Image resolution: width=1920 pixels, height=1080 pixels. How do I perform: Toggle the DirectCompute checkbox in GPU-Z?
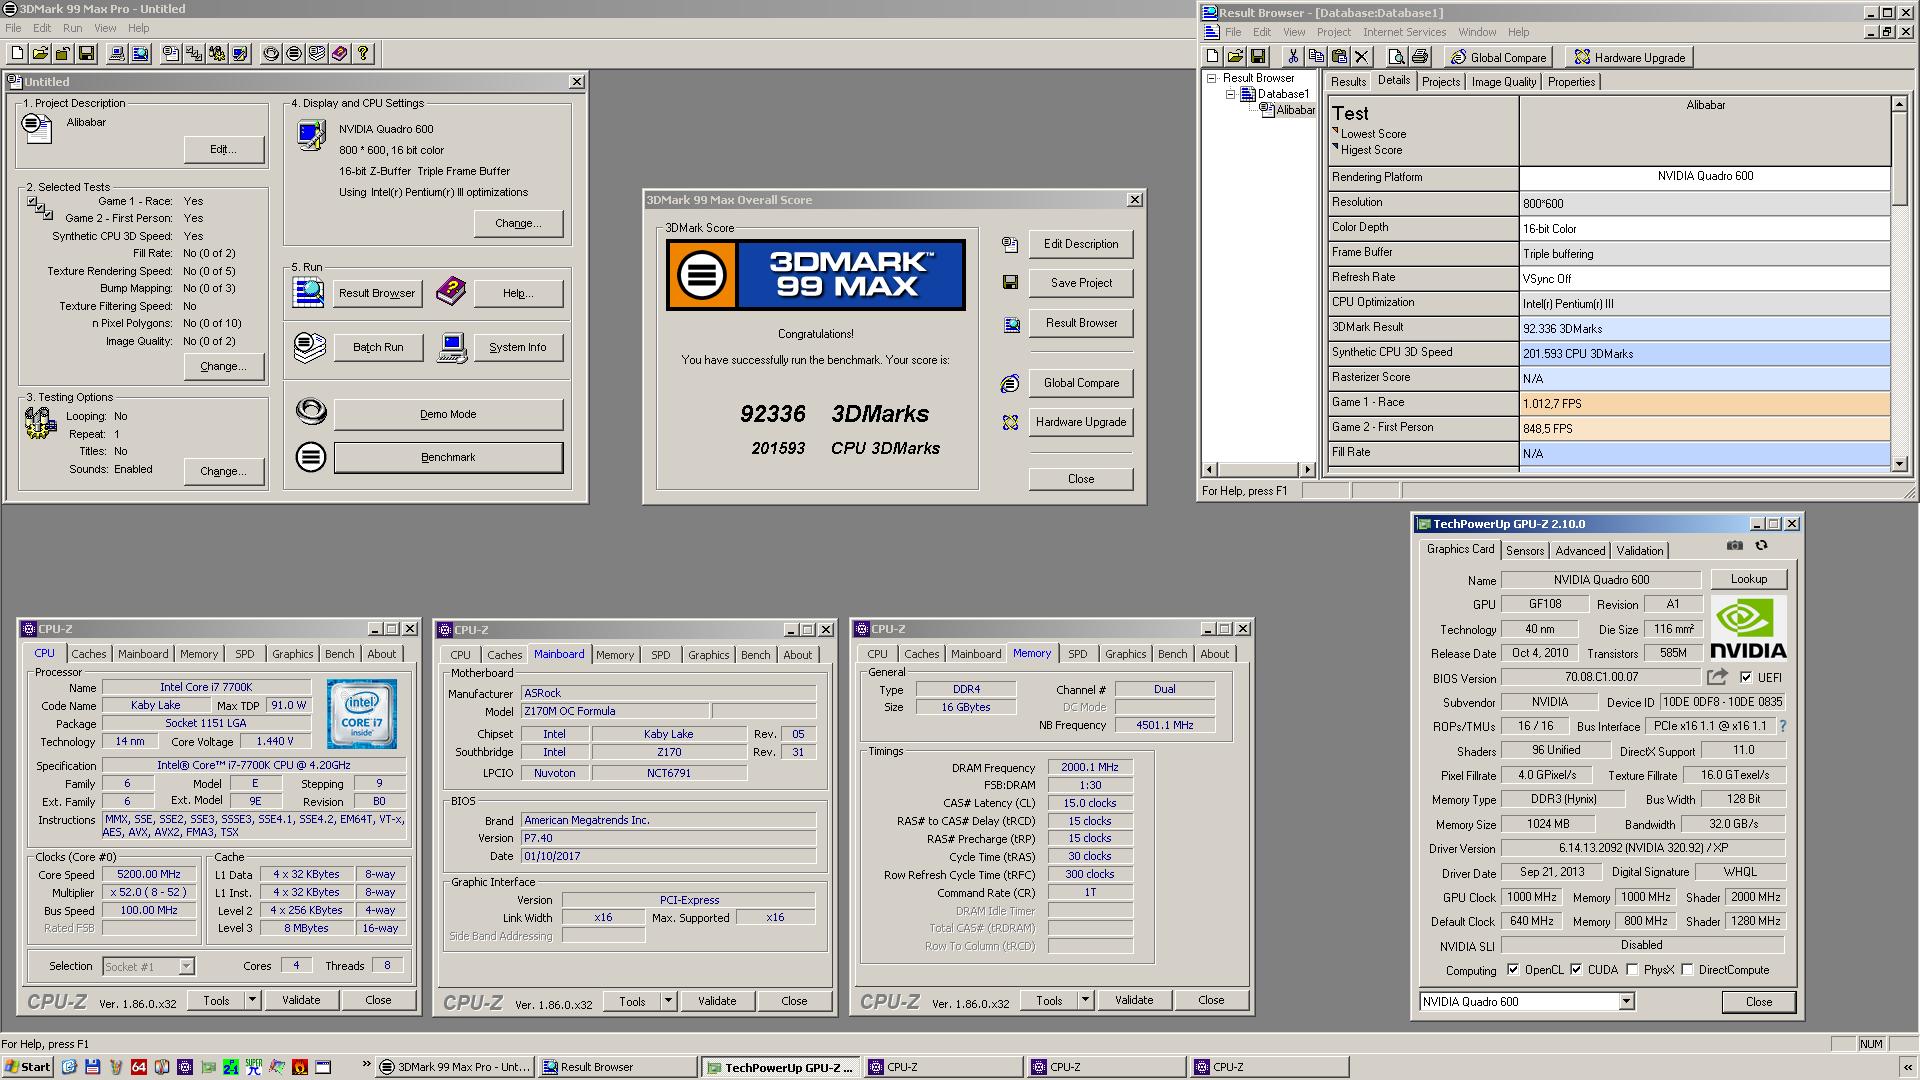[x=1687, y=970]
